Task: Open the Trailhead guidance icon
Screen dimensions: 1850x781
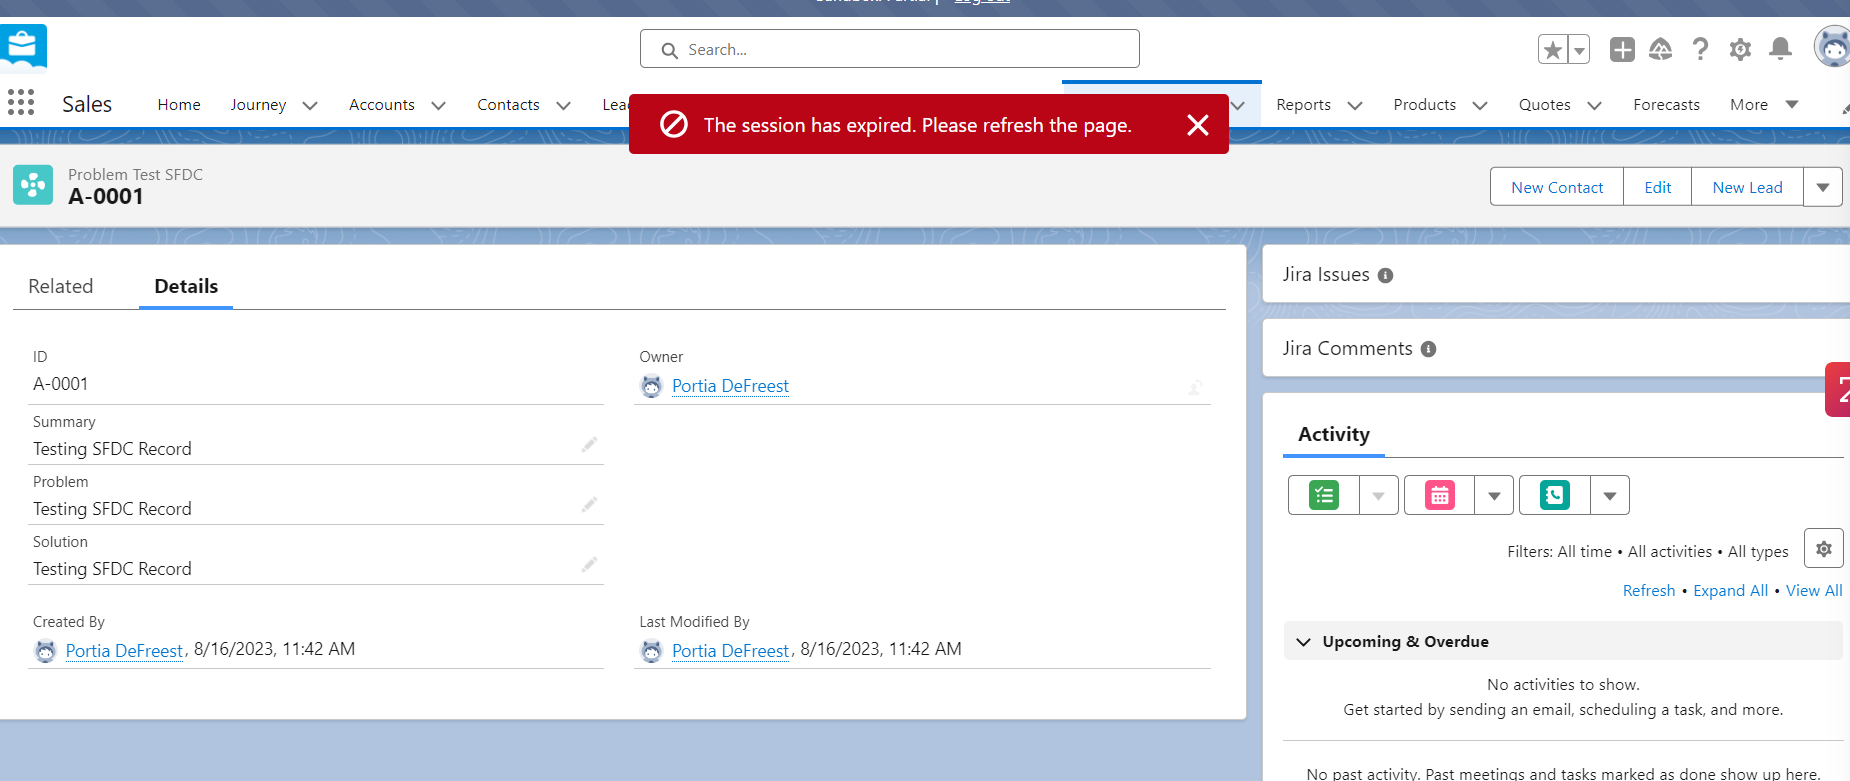Action: tap(1661, 49)
